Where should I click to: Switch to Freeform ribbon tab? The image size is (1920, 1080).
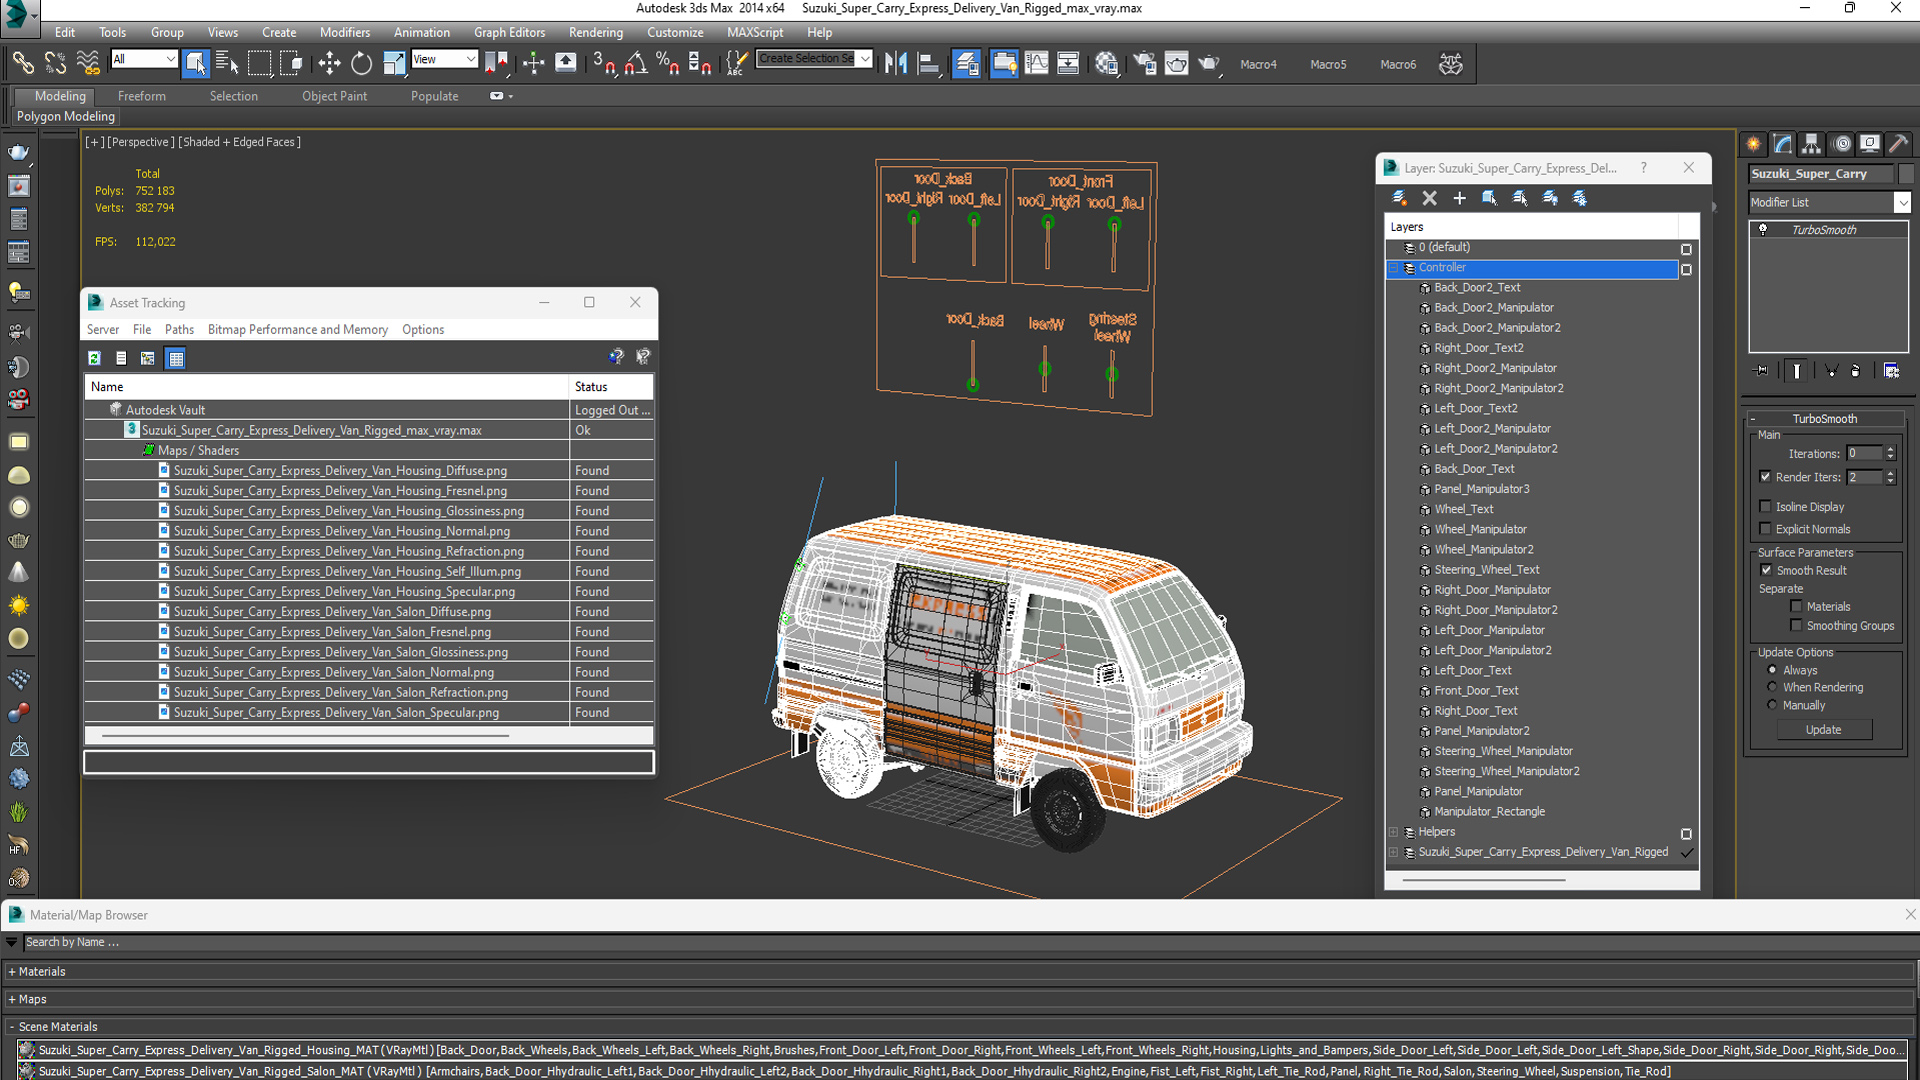[x=141, y=96]
